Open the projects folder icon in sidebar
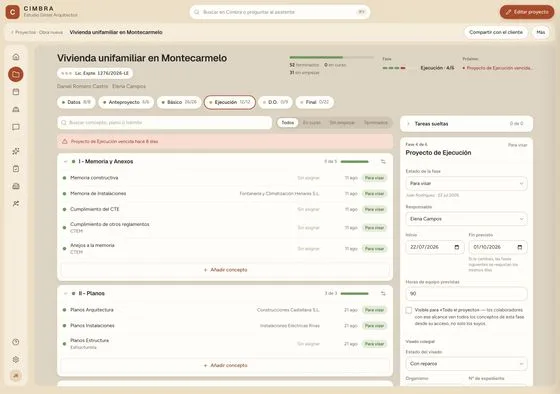This screenshot has height=394, width=560. click(x=16, y=74)
